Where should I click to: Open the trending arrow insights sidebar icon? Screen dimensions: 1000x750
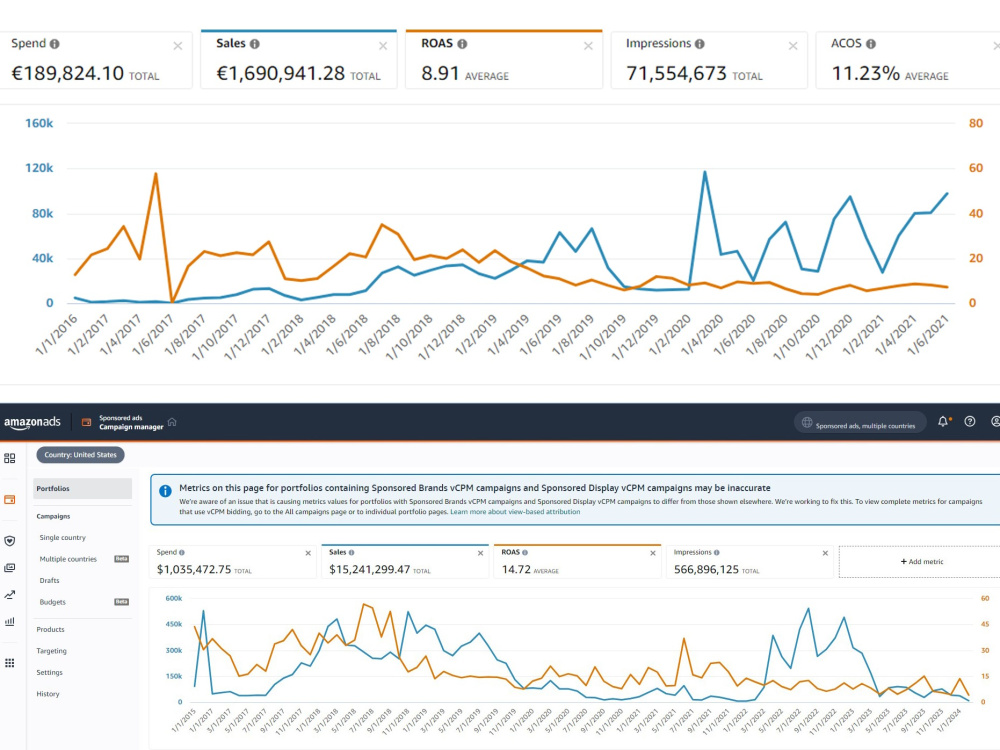coord(10,595)
